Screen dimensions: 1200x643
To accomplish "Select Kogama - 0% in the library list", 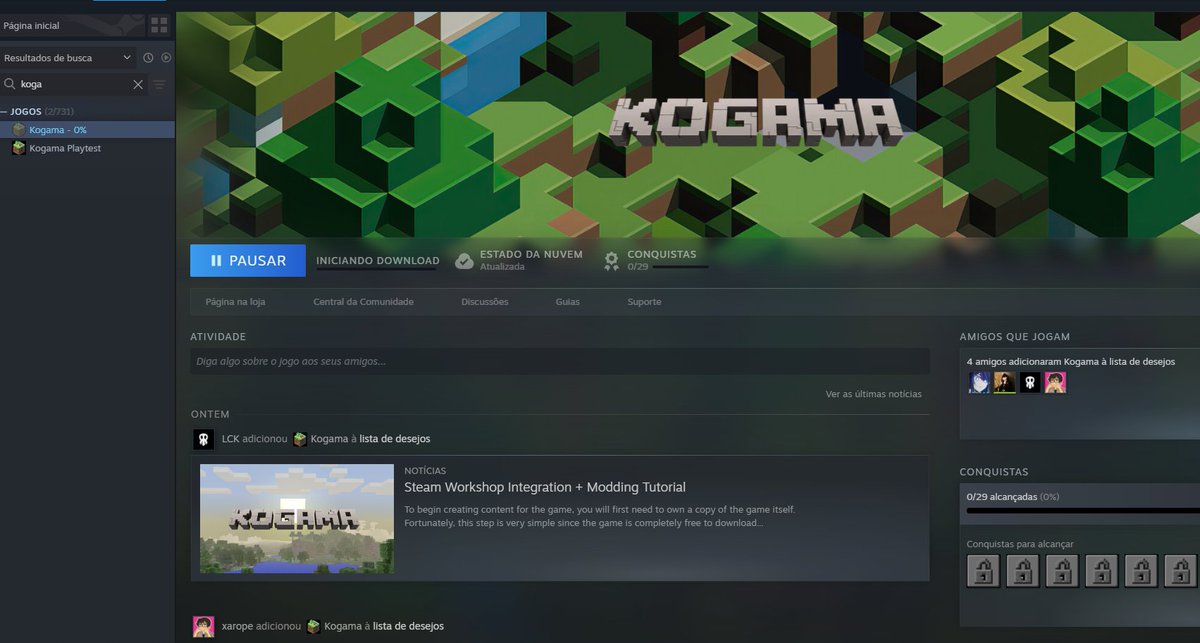I will [x=87, y=130].
